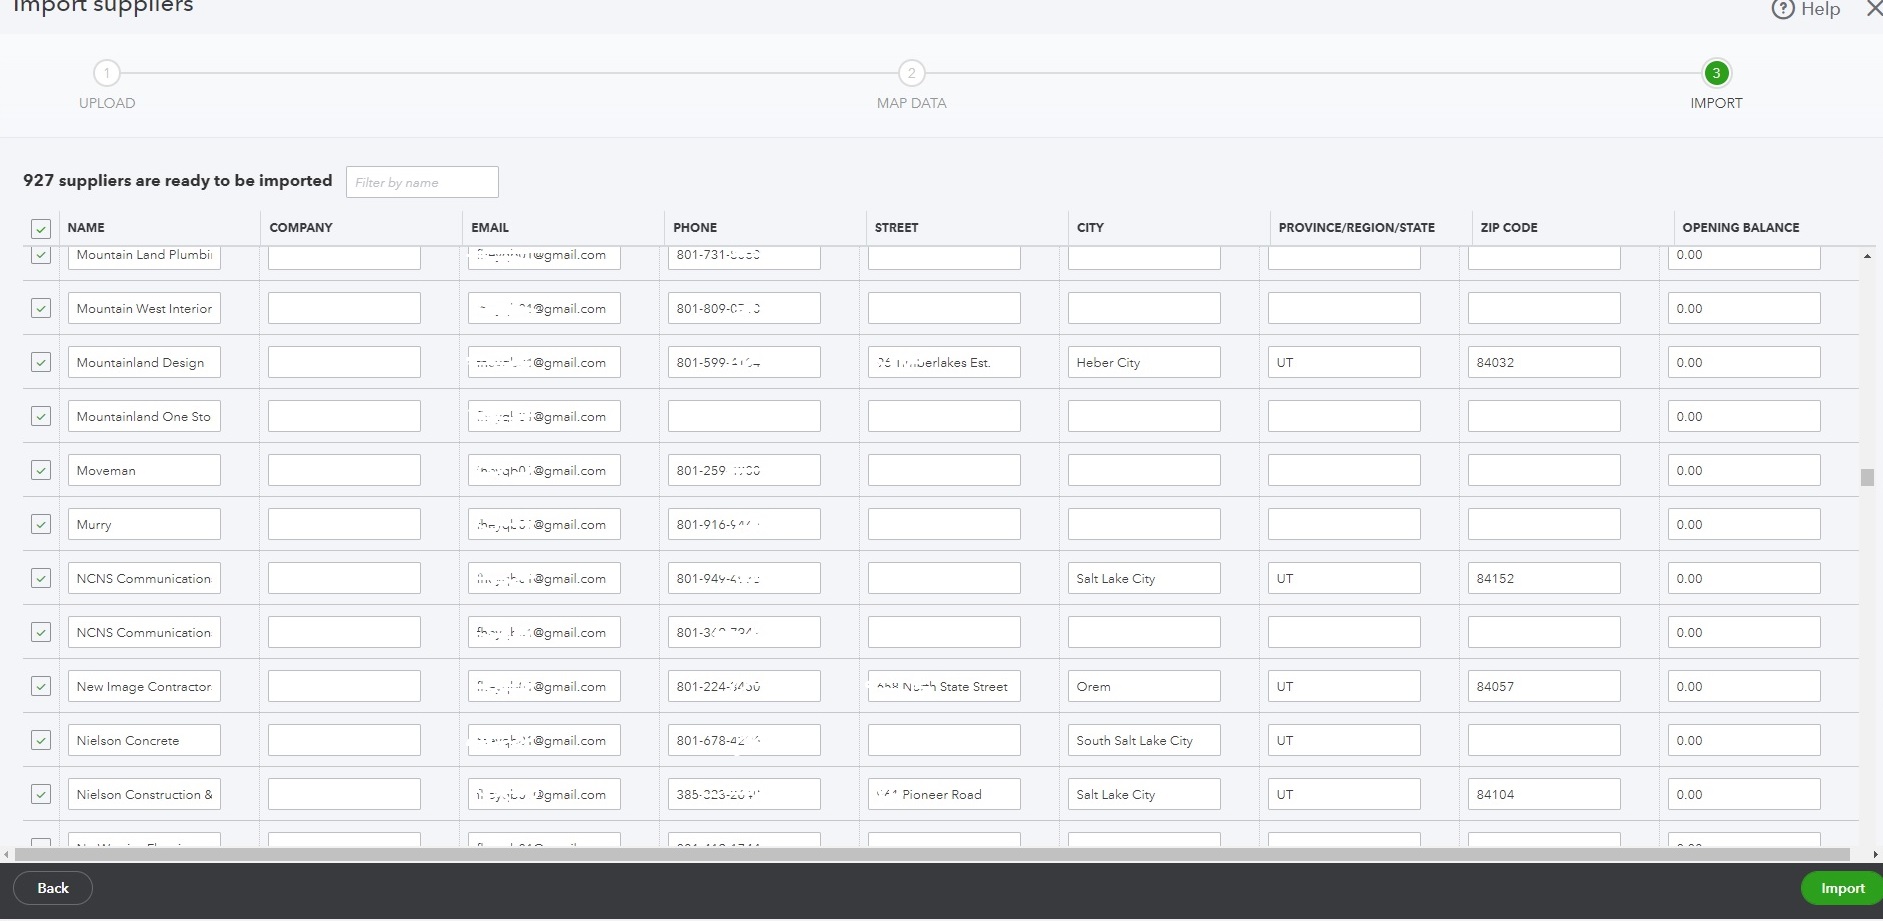Edit the phone field starting 385
Screen dimensions: 1883x921
744,794
